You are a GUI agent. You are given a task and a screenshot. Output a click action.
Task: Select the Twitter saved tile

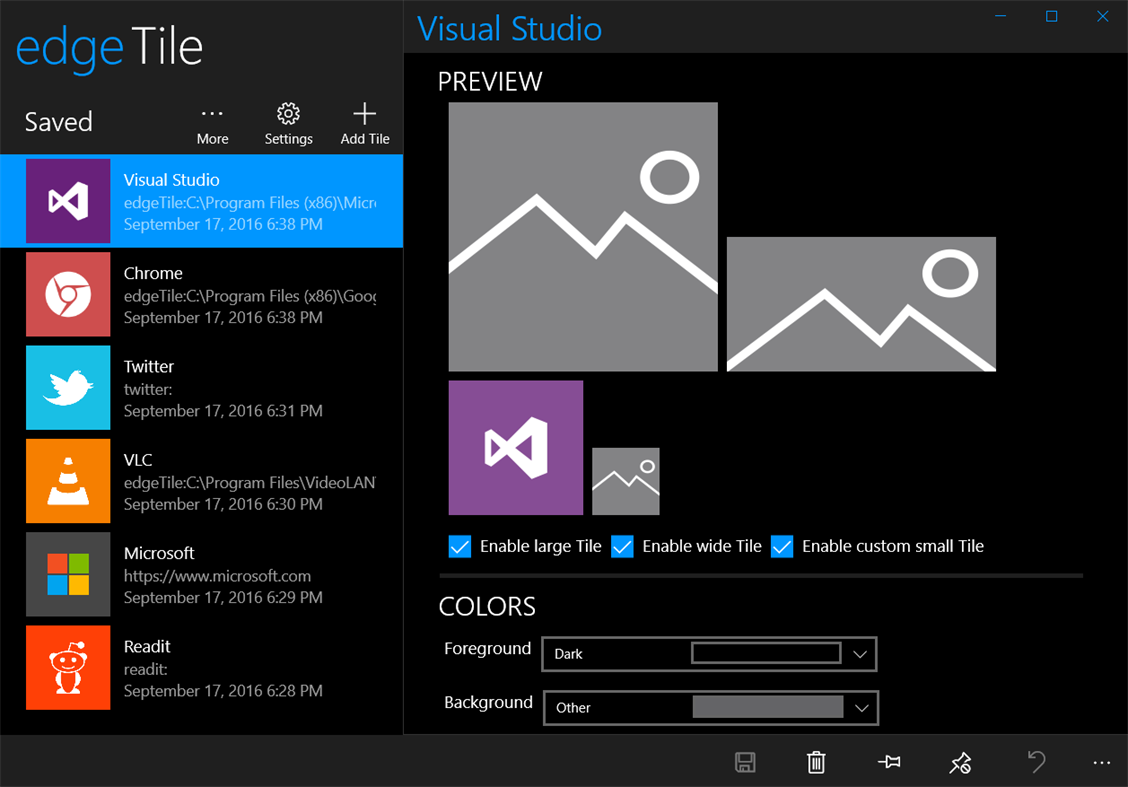200,388
